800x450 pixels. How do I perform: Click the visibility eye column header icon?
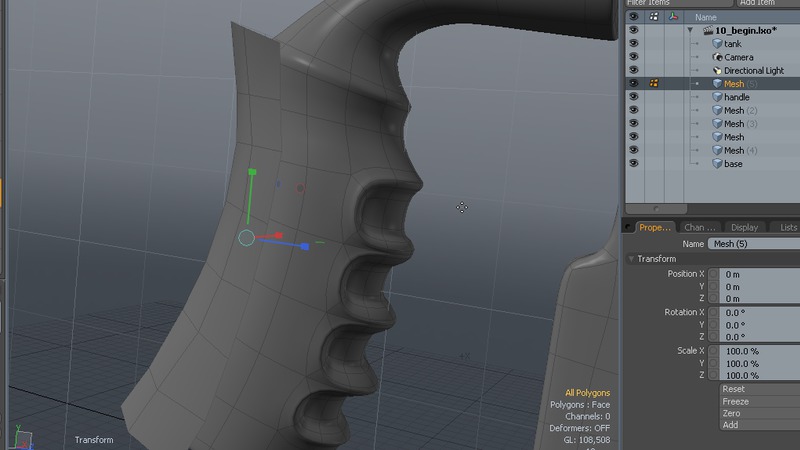coord(633,17)
